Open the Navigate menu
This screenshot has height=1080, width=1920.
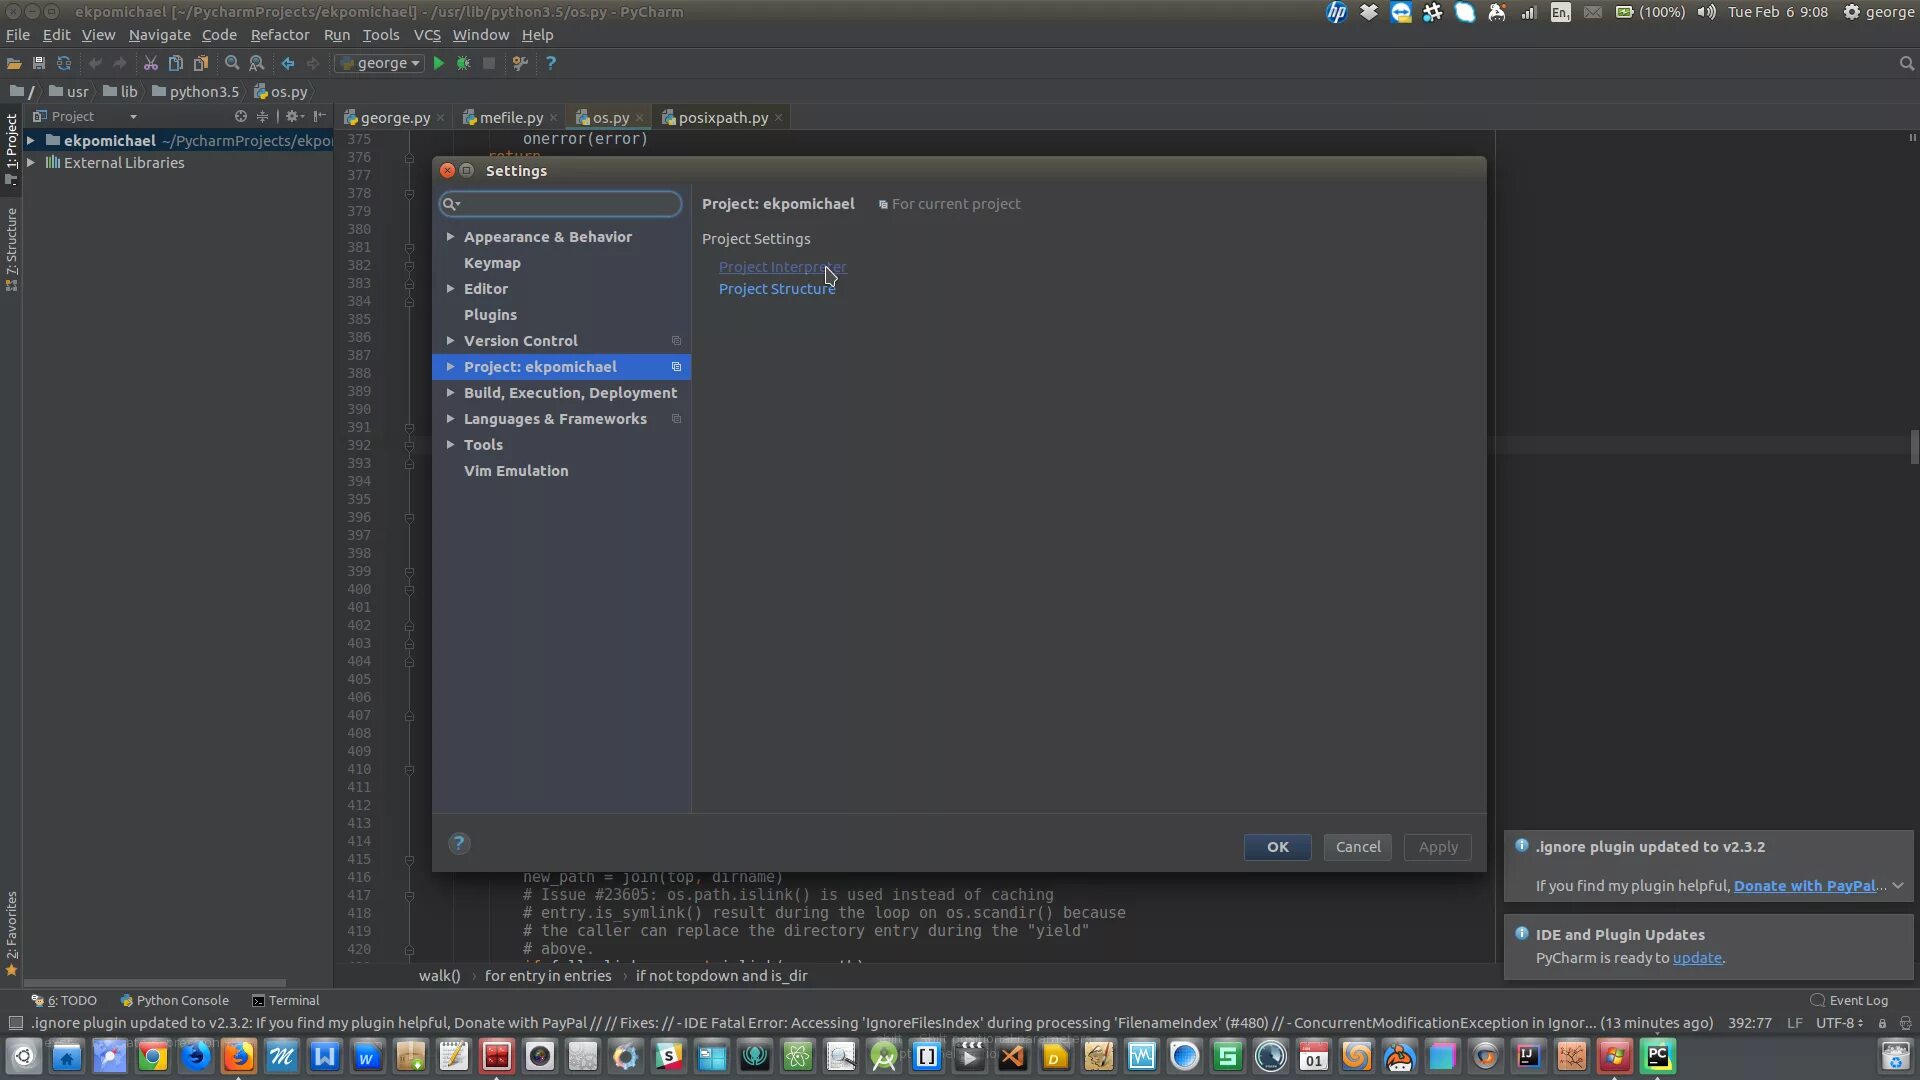(159, 35)
